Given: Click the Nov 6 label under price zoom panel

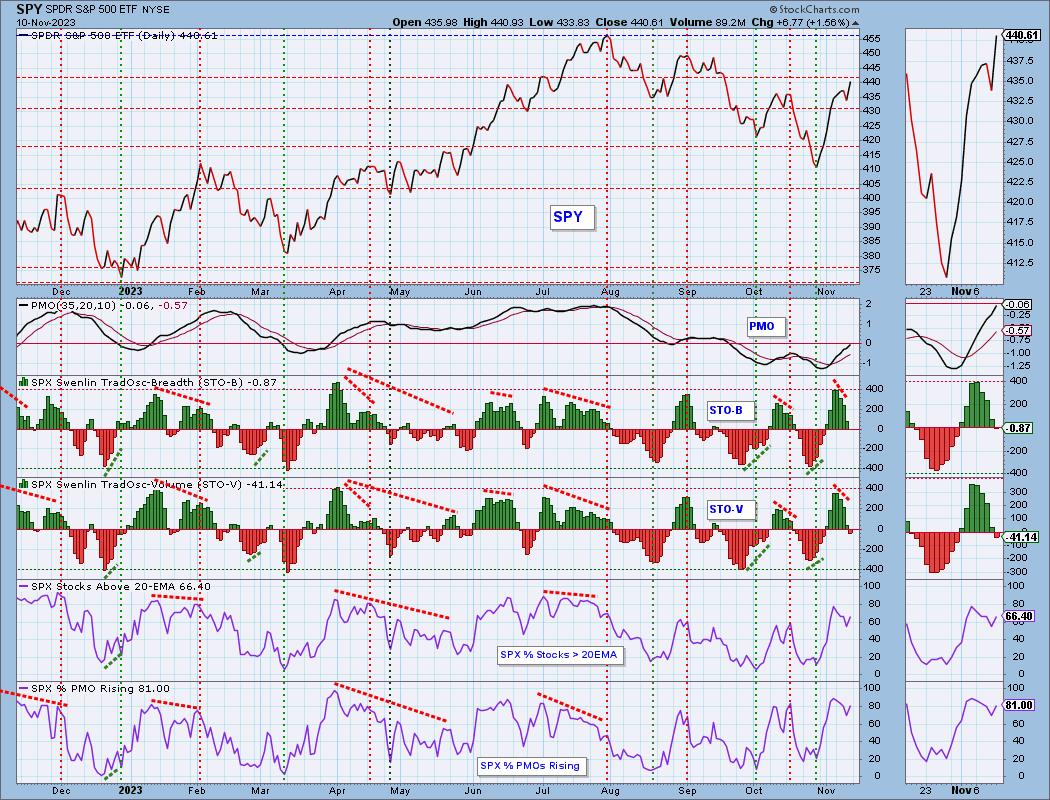Looking at the screenshot, I should pyautogui.click(x=965, y=291).
